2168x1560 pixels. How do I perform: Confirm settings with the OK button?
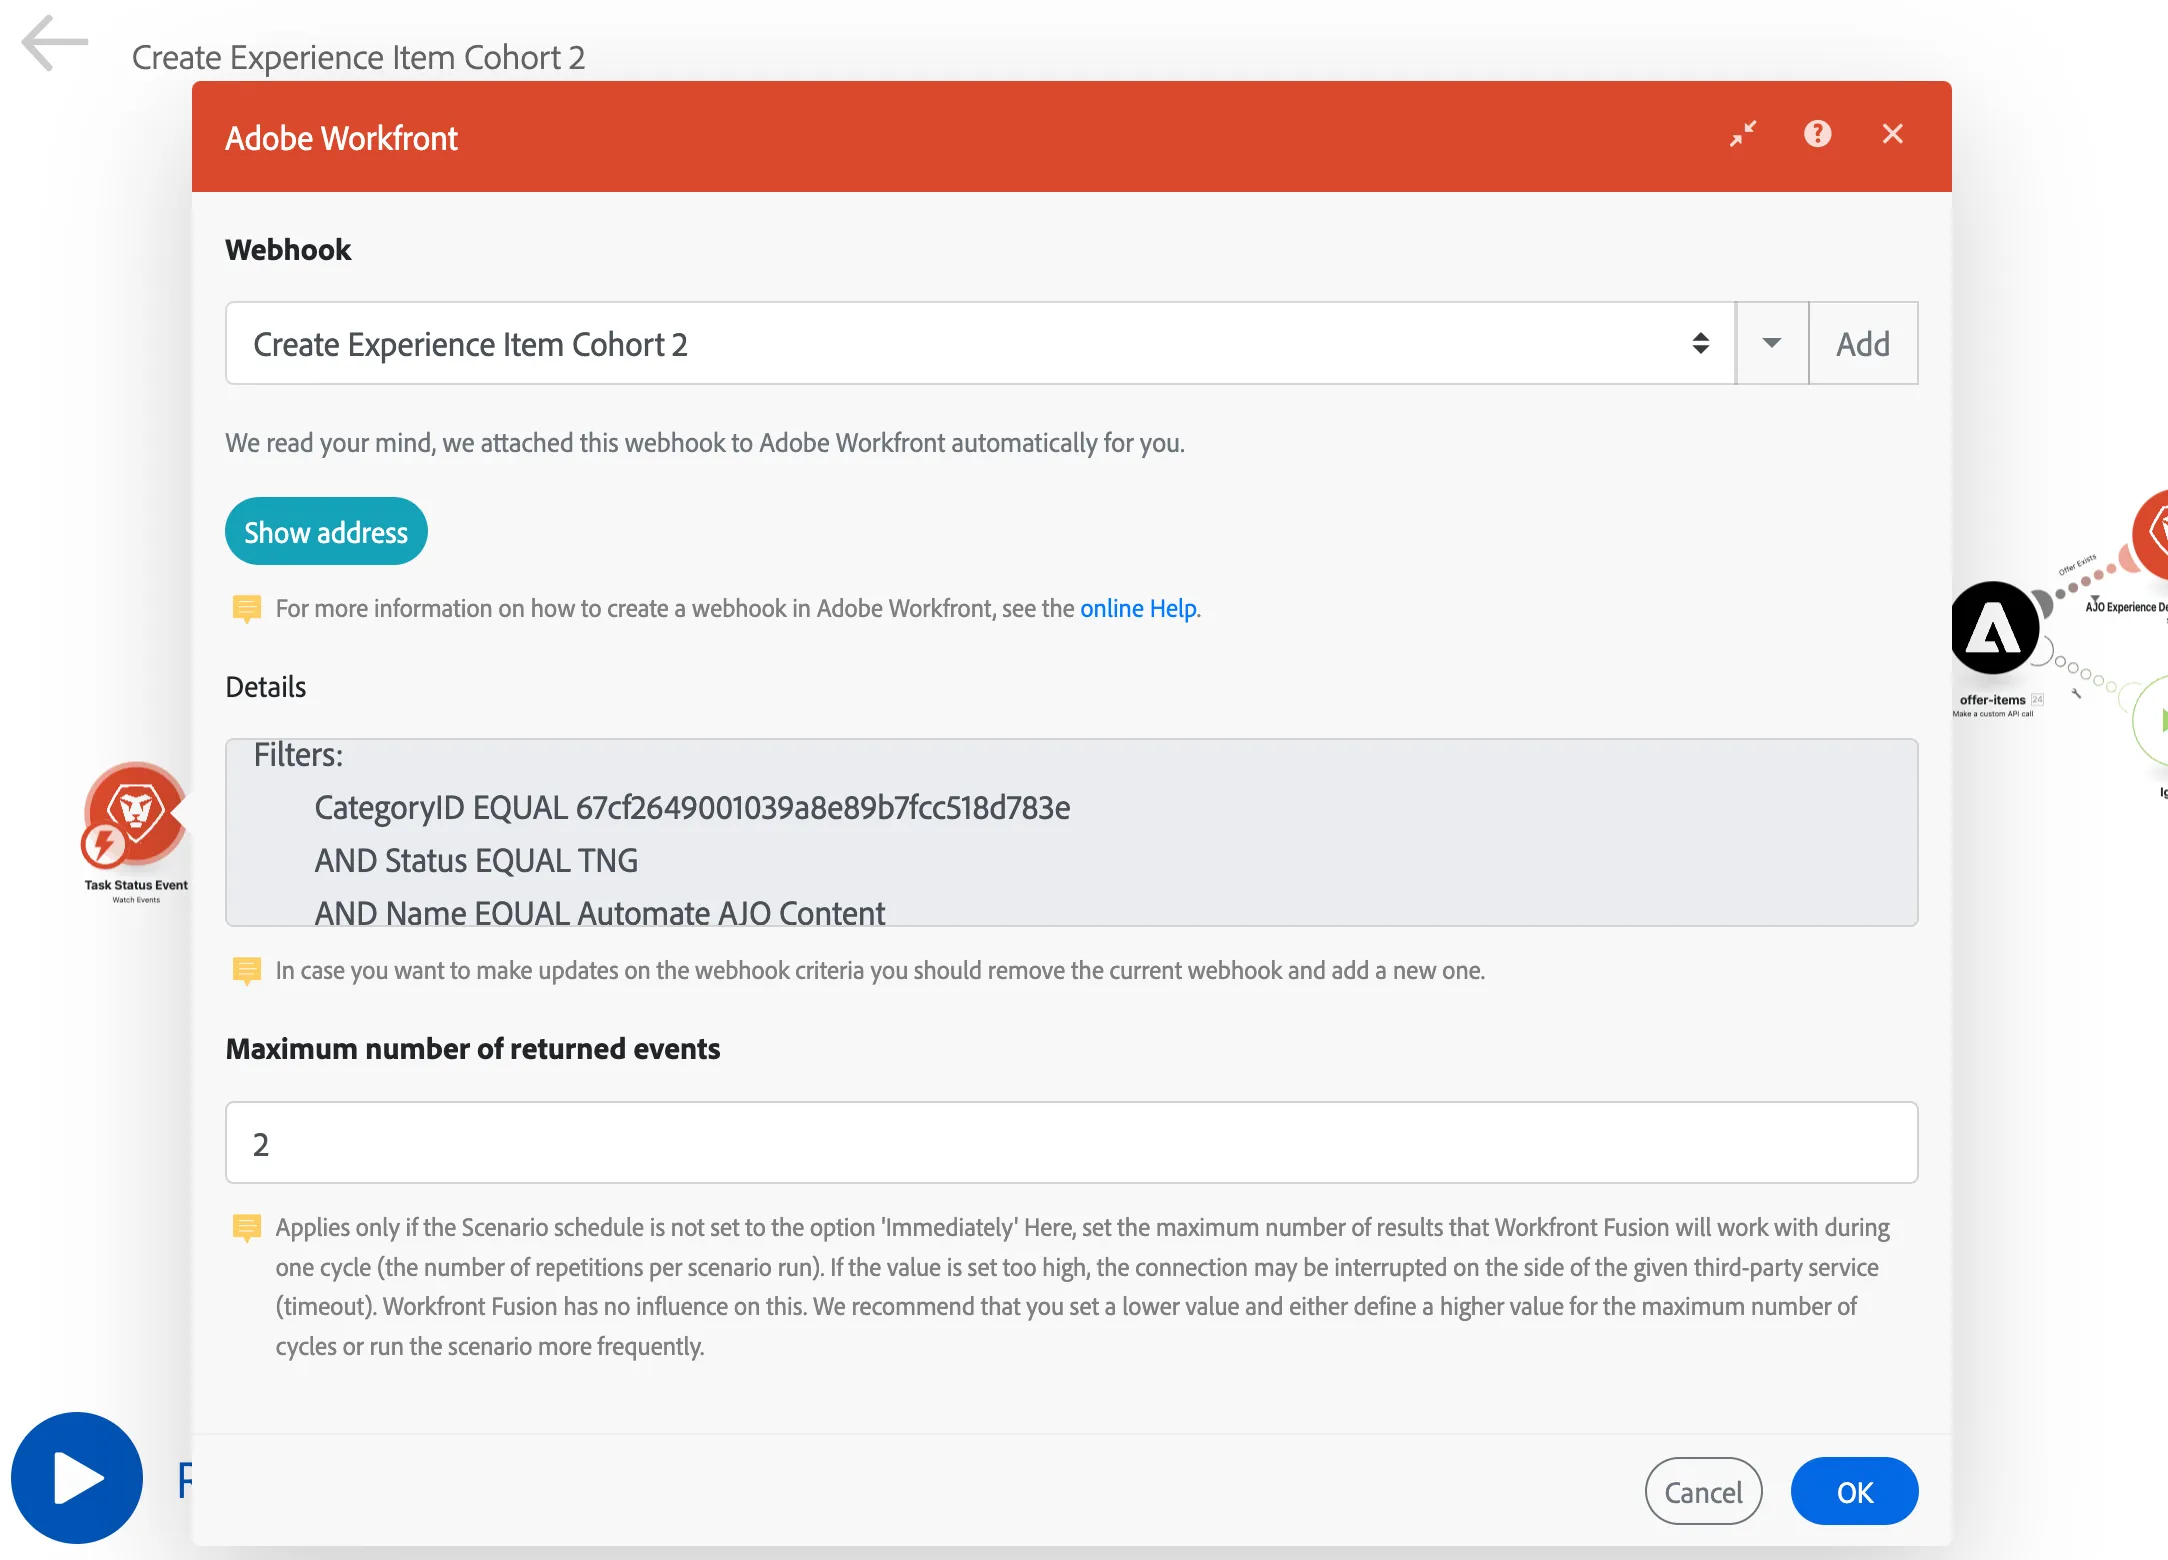point(1854,1491)
